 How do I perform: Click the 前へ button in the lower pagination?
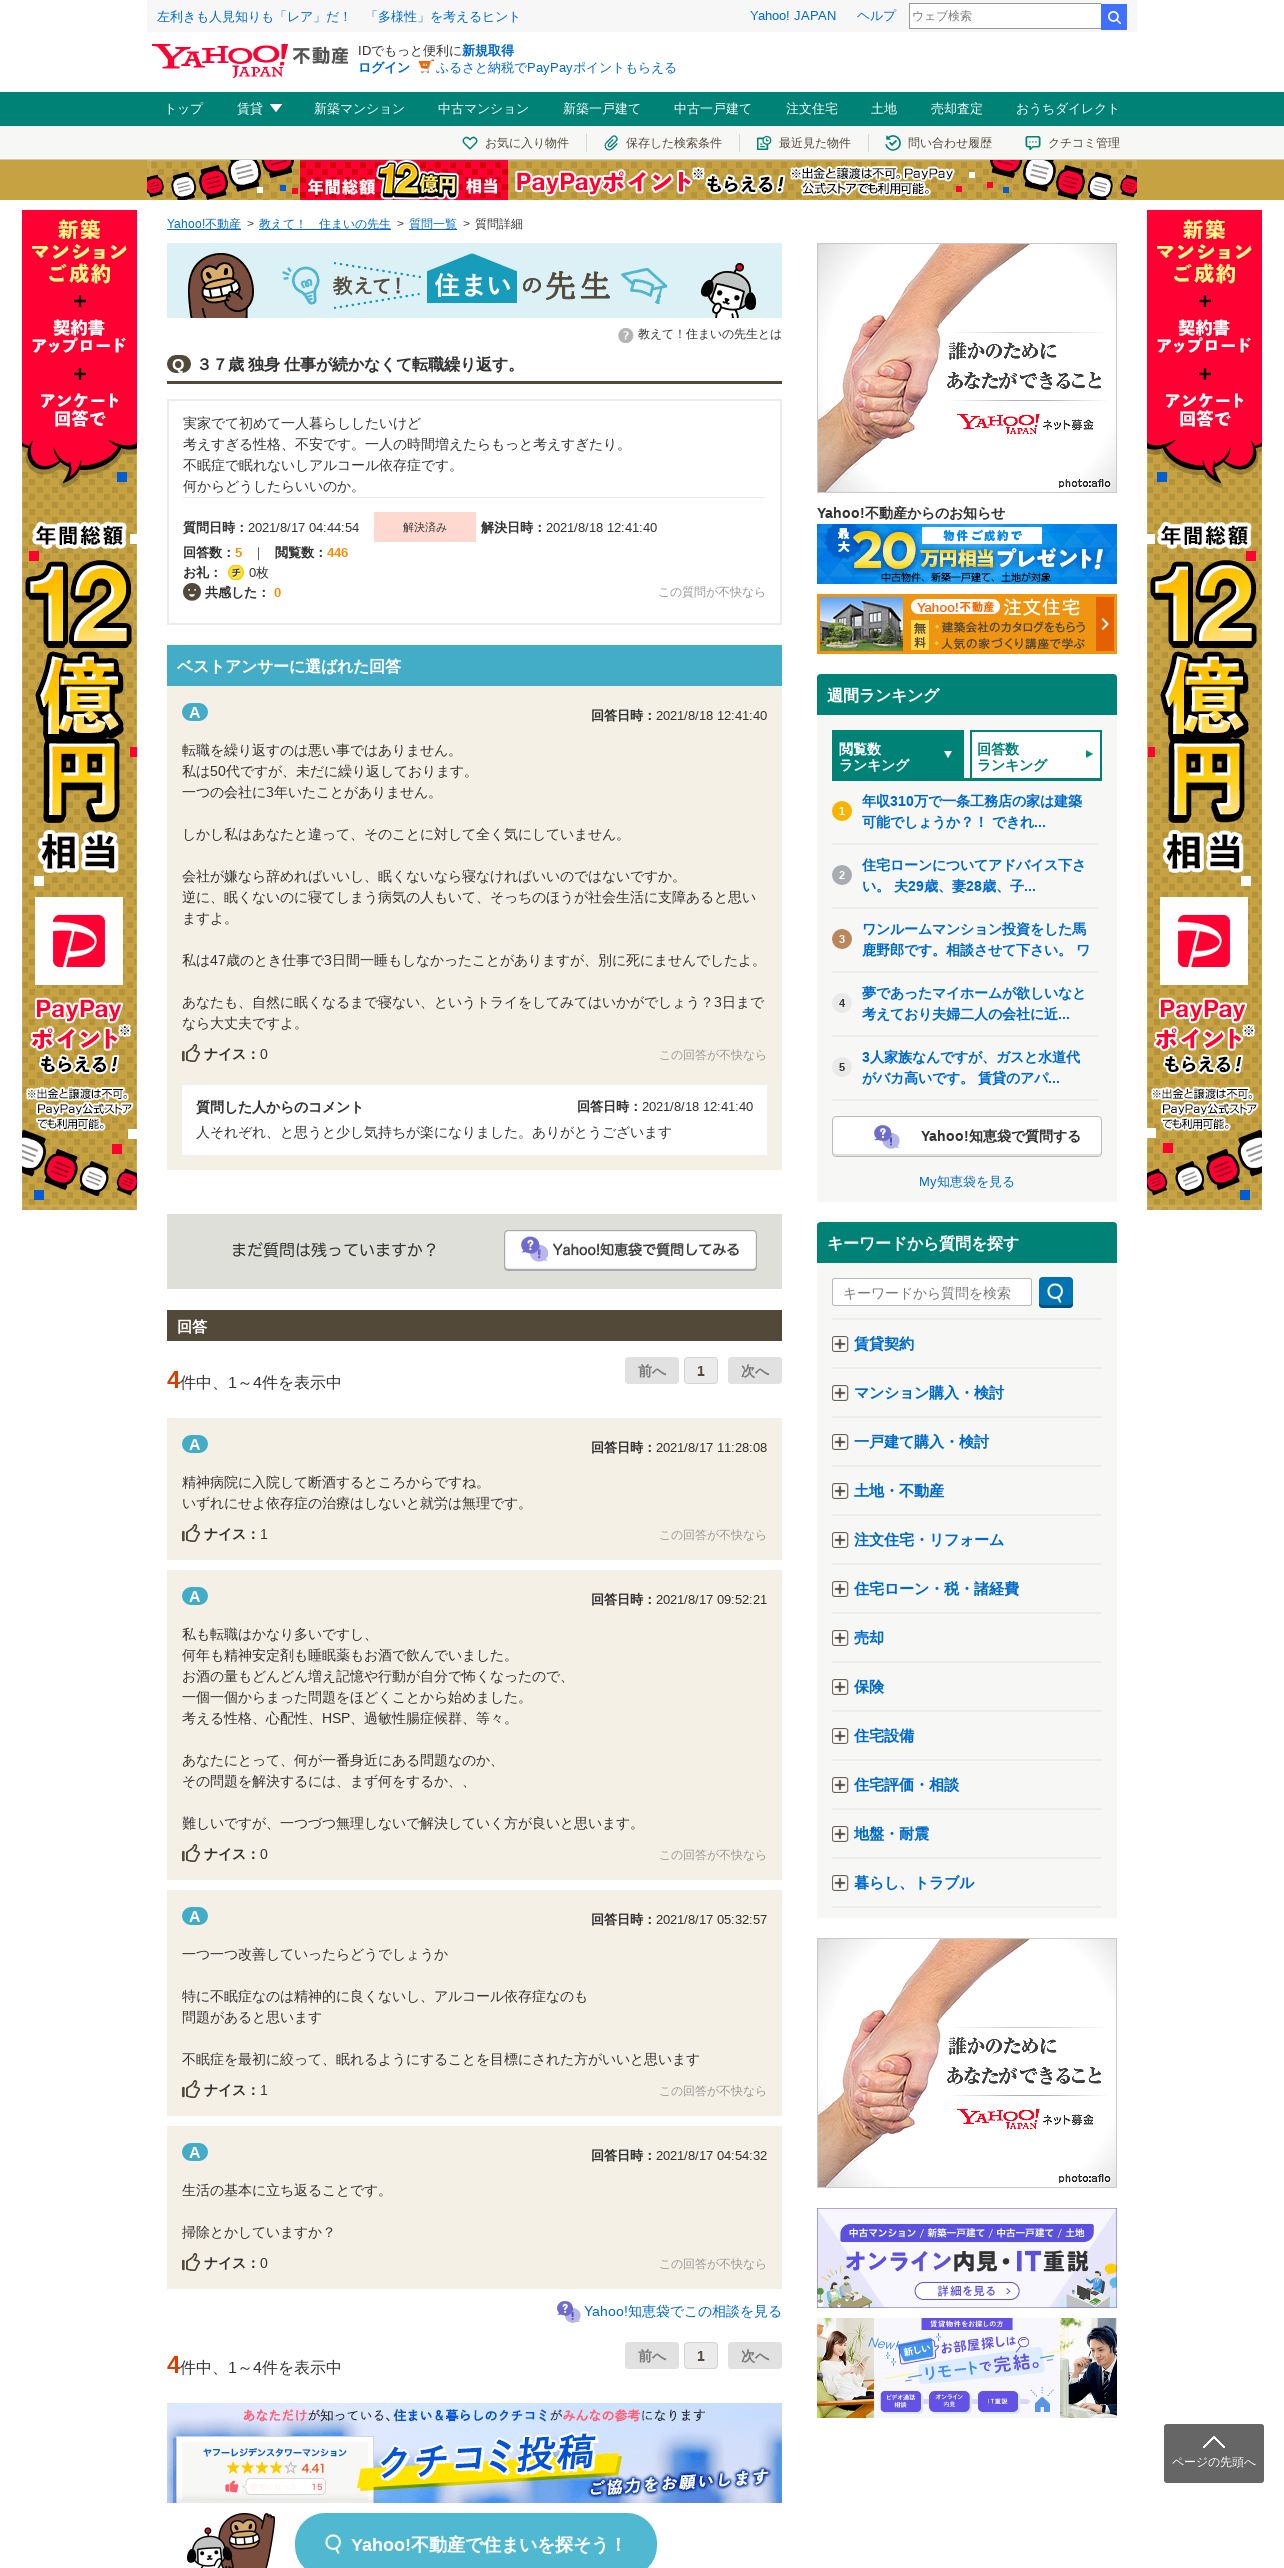coord(652,2356)
